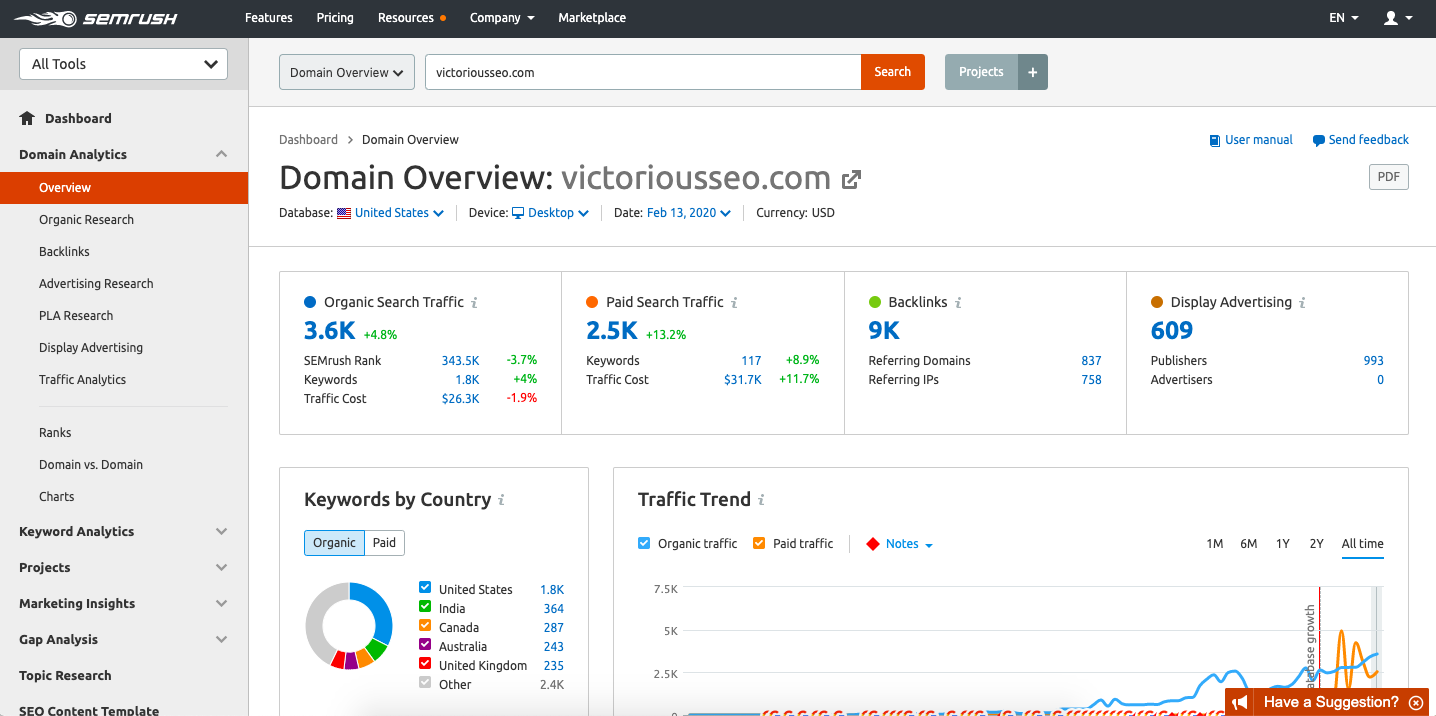Close the Have a Suggestion banner
The width and height of the screenshot is (1436, 716).
[1415, 702]
